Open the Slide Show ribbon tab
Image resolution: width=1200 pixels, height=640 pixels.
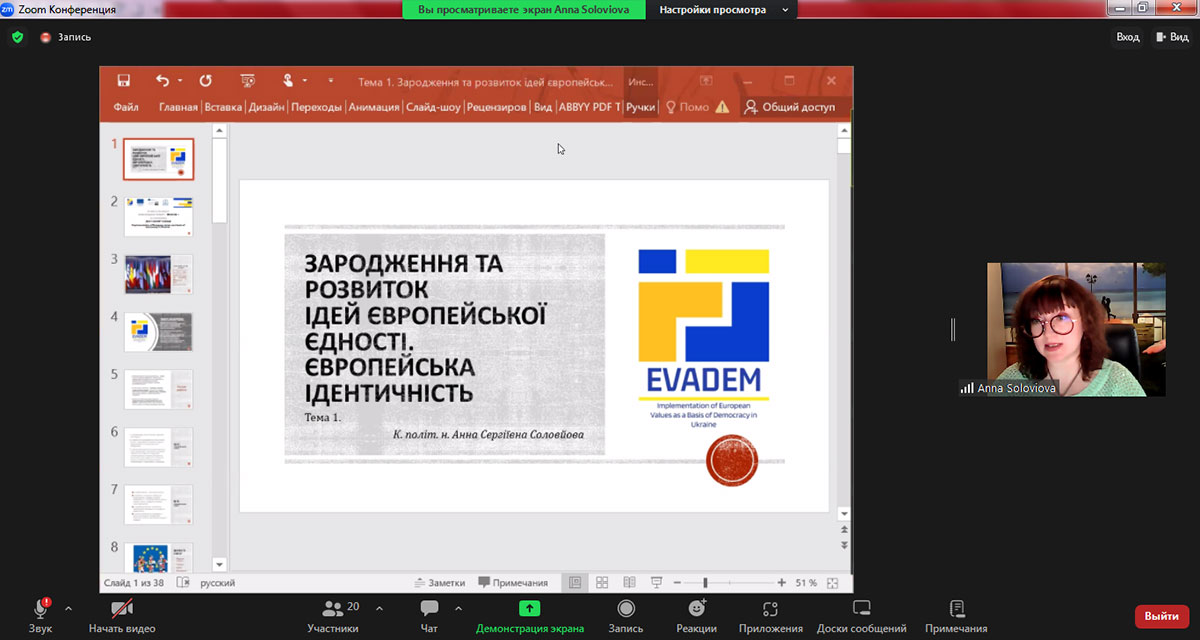433,107
